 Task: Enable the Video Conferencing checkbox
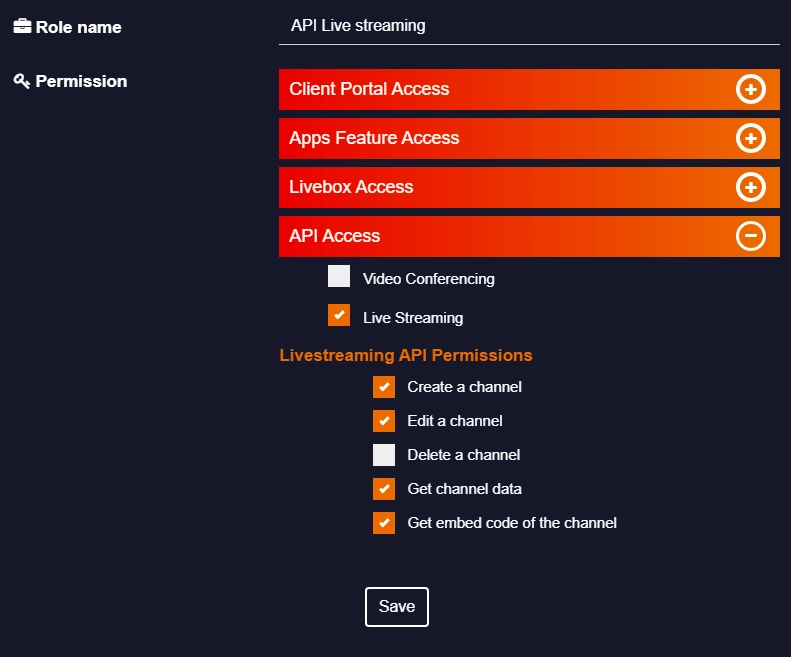pyautogui.click(x=339, y=276)
